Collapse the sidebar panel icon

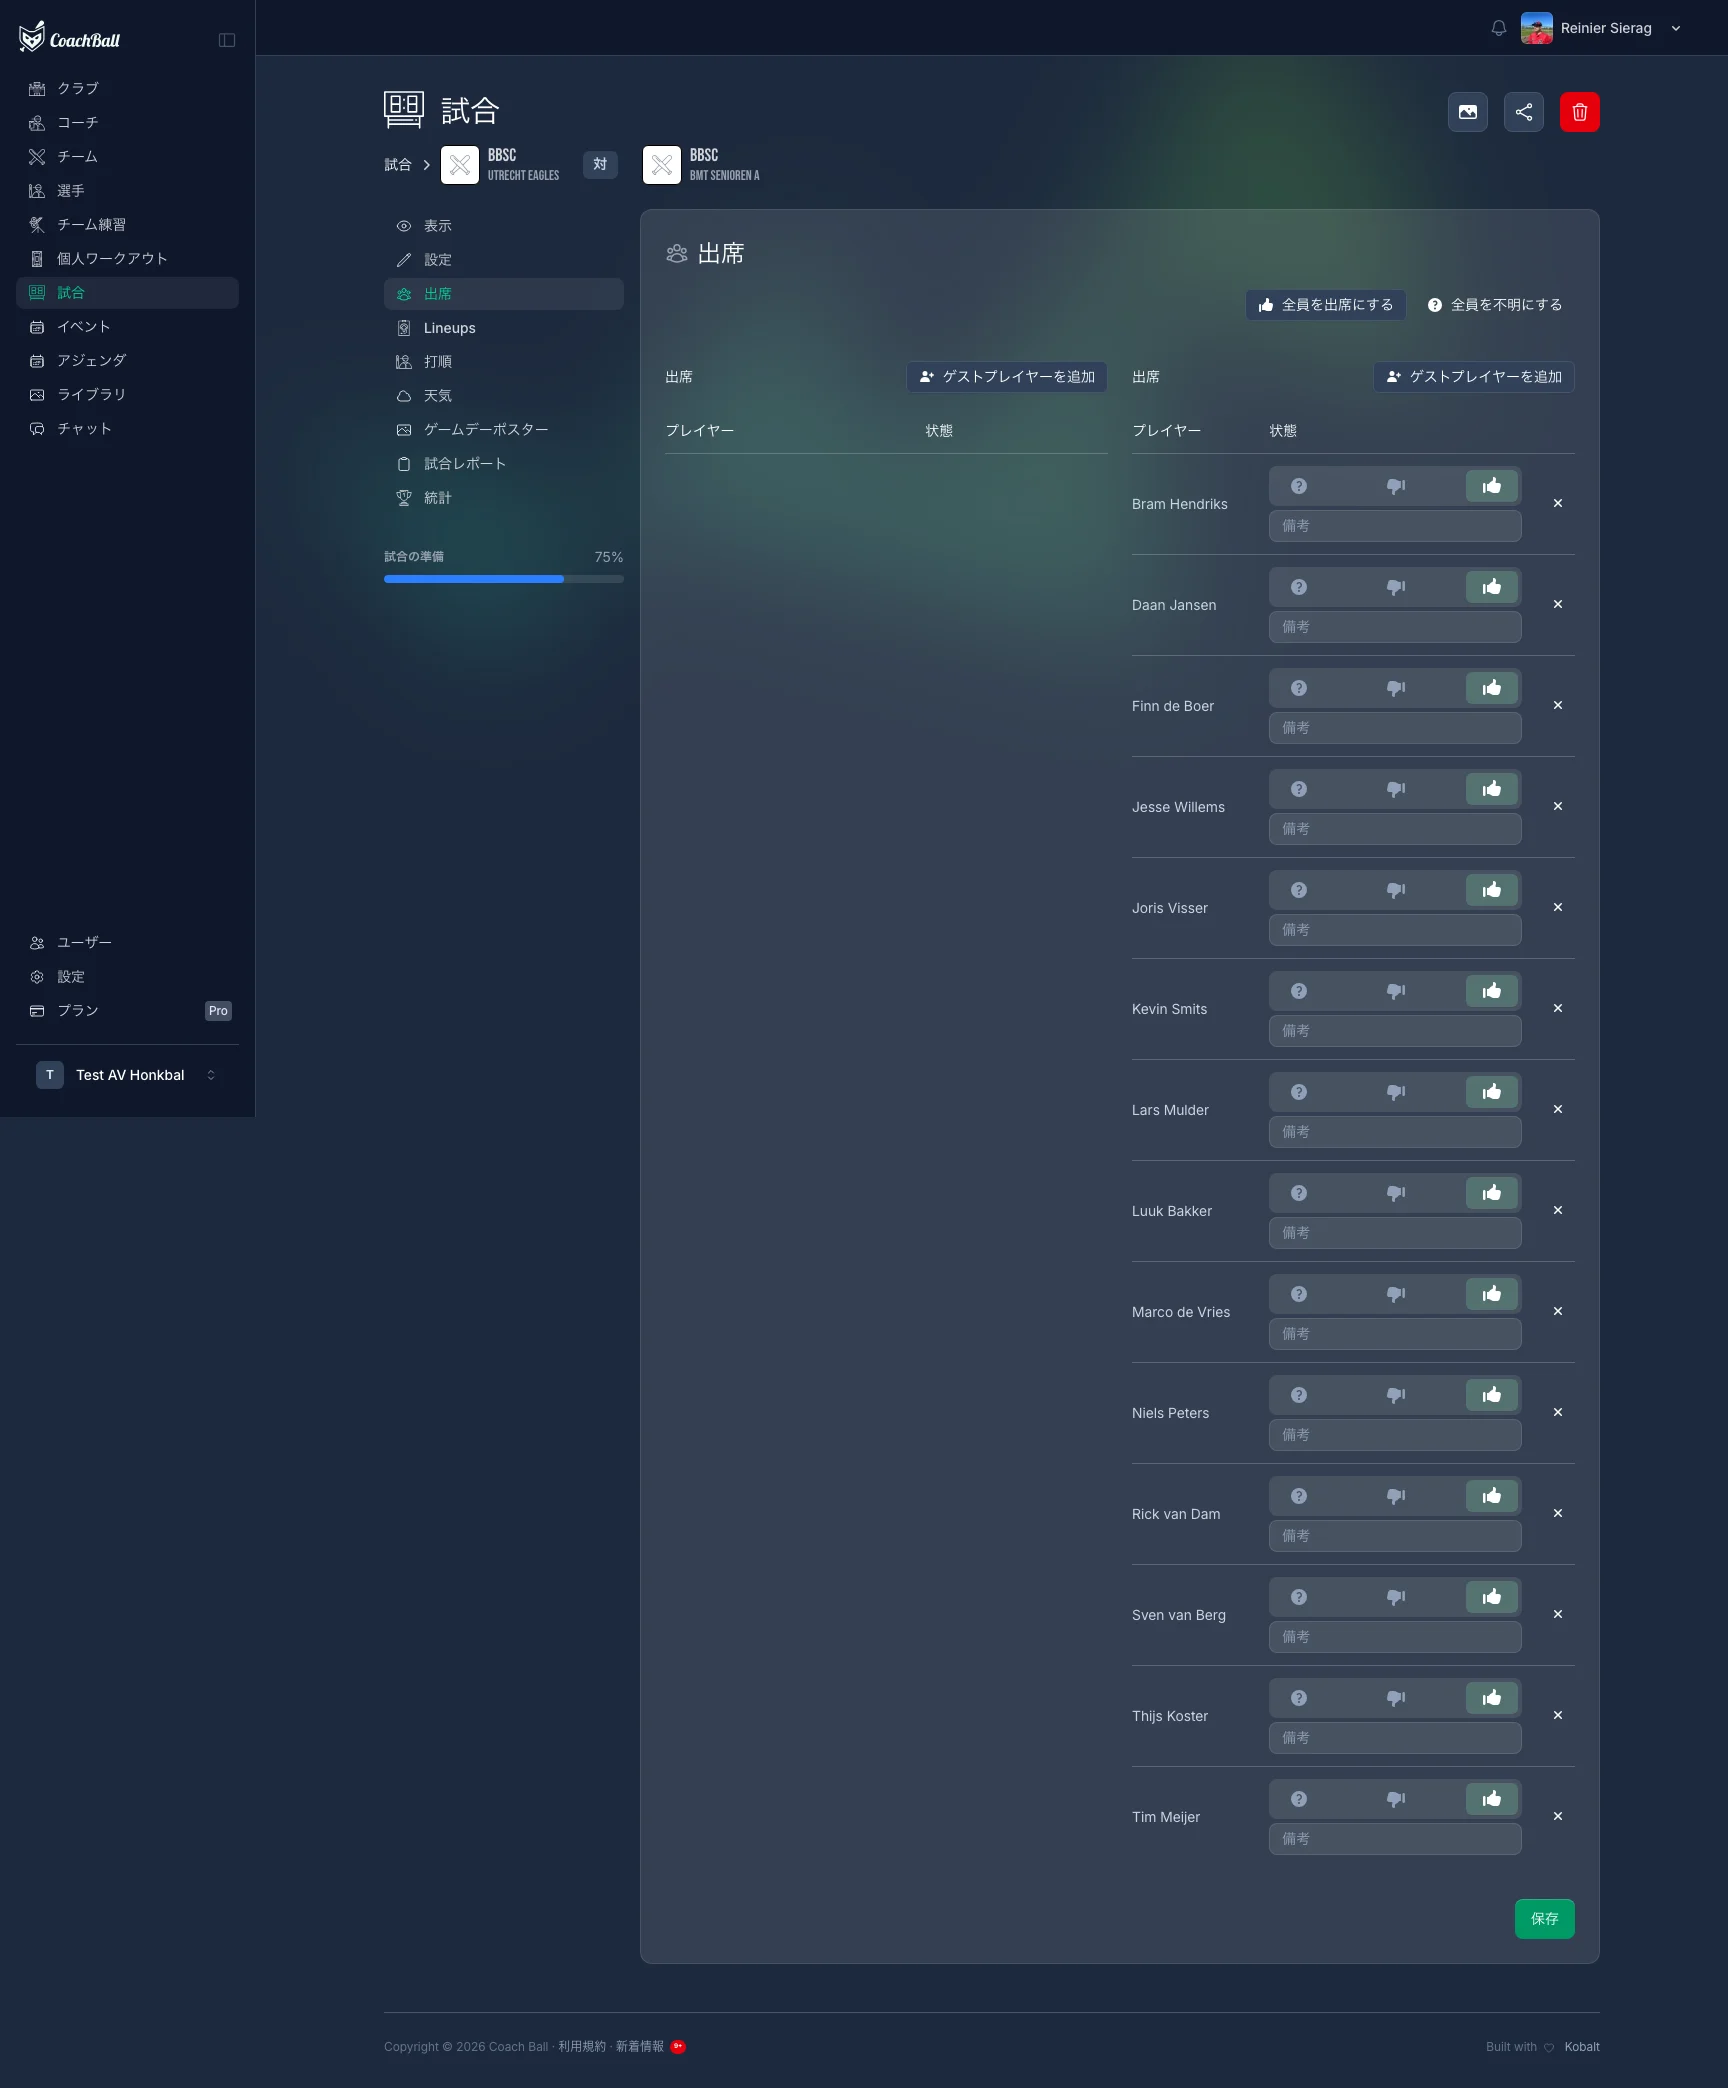227,40
